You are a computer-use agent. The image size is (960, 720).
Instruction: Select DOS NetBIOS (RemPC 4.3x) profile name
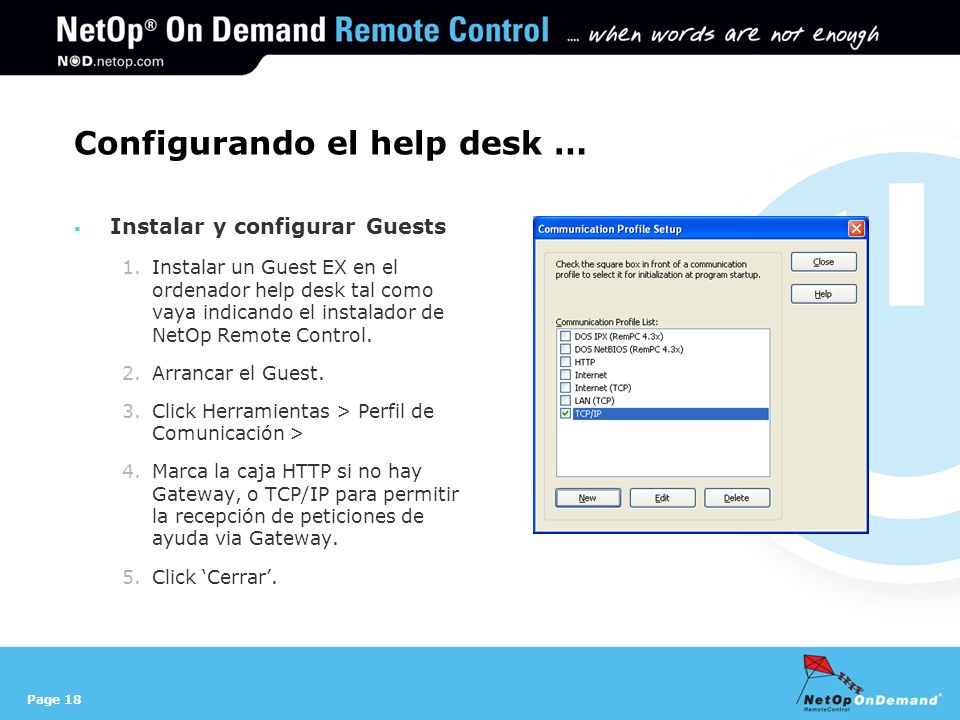pyautogui.click(x=629, y=349)
